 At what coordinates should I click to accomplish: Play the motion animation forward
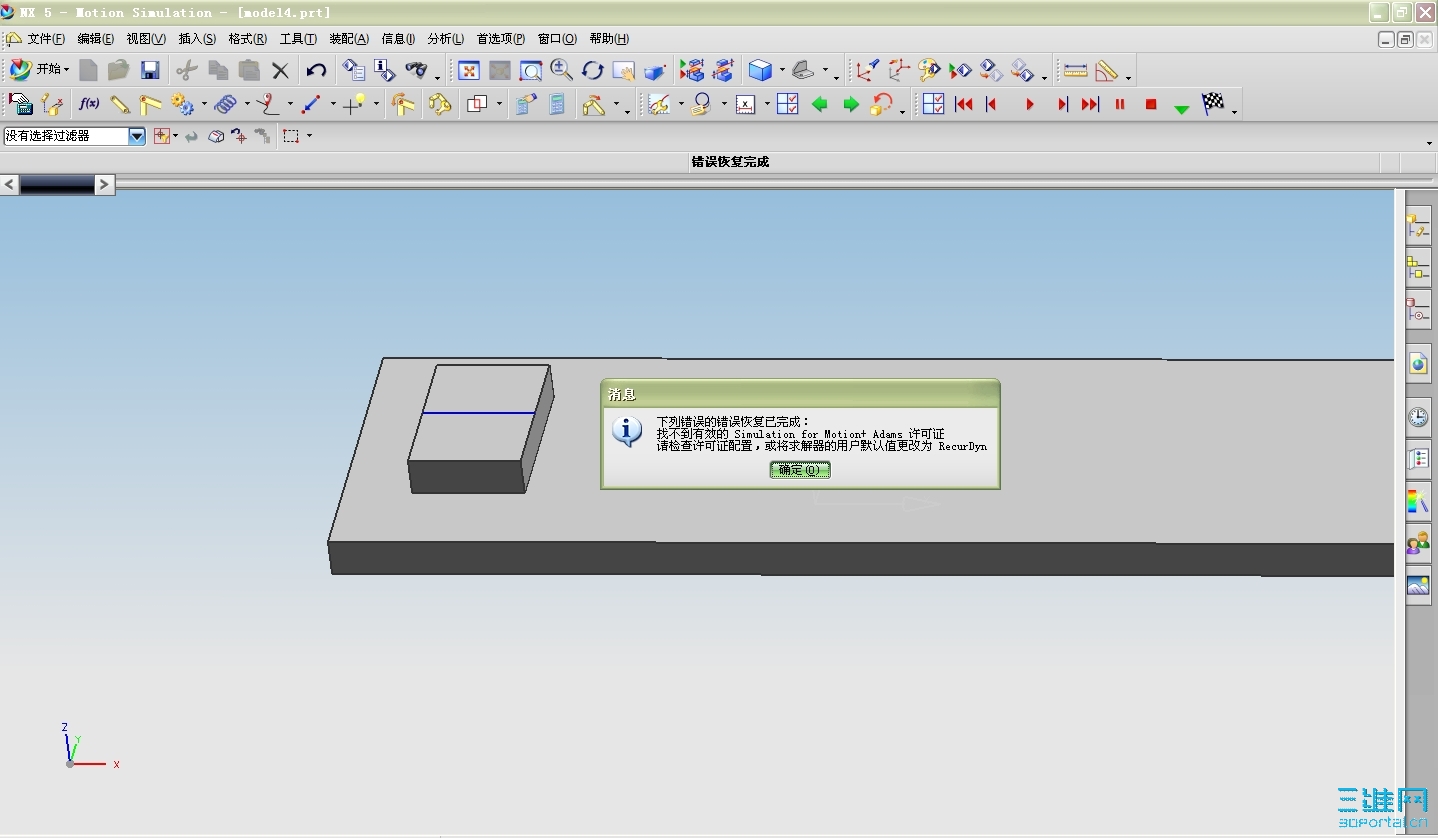[1030, 104]
